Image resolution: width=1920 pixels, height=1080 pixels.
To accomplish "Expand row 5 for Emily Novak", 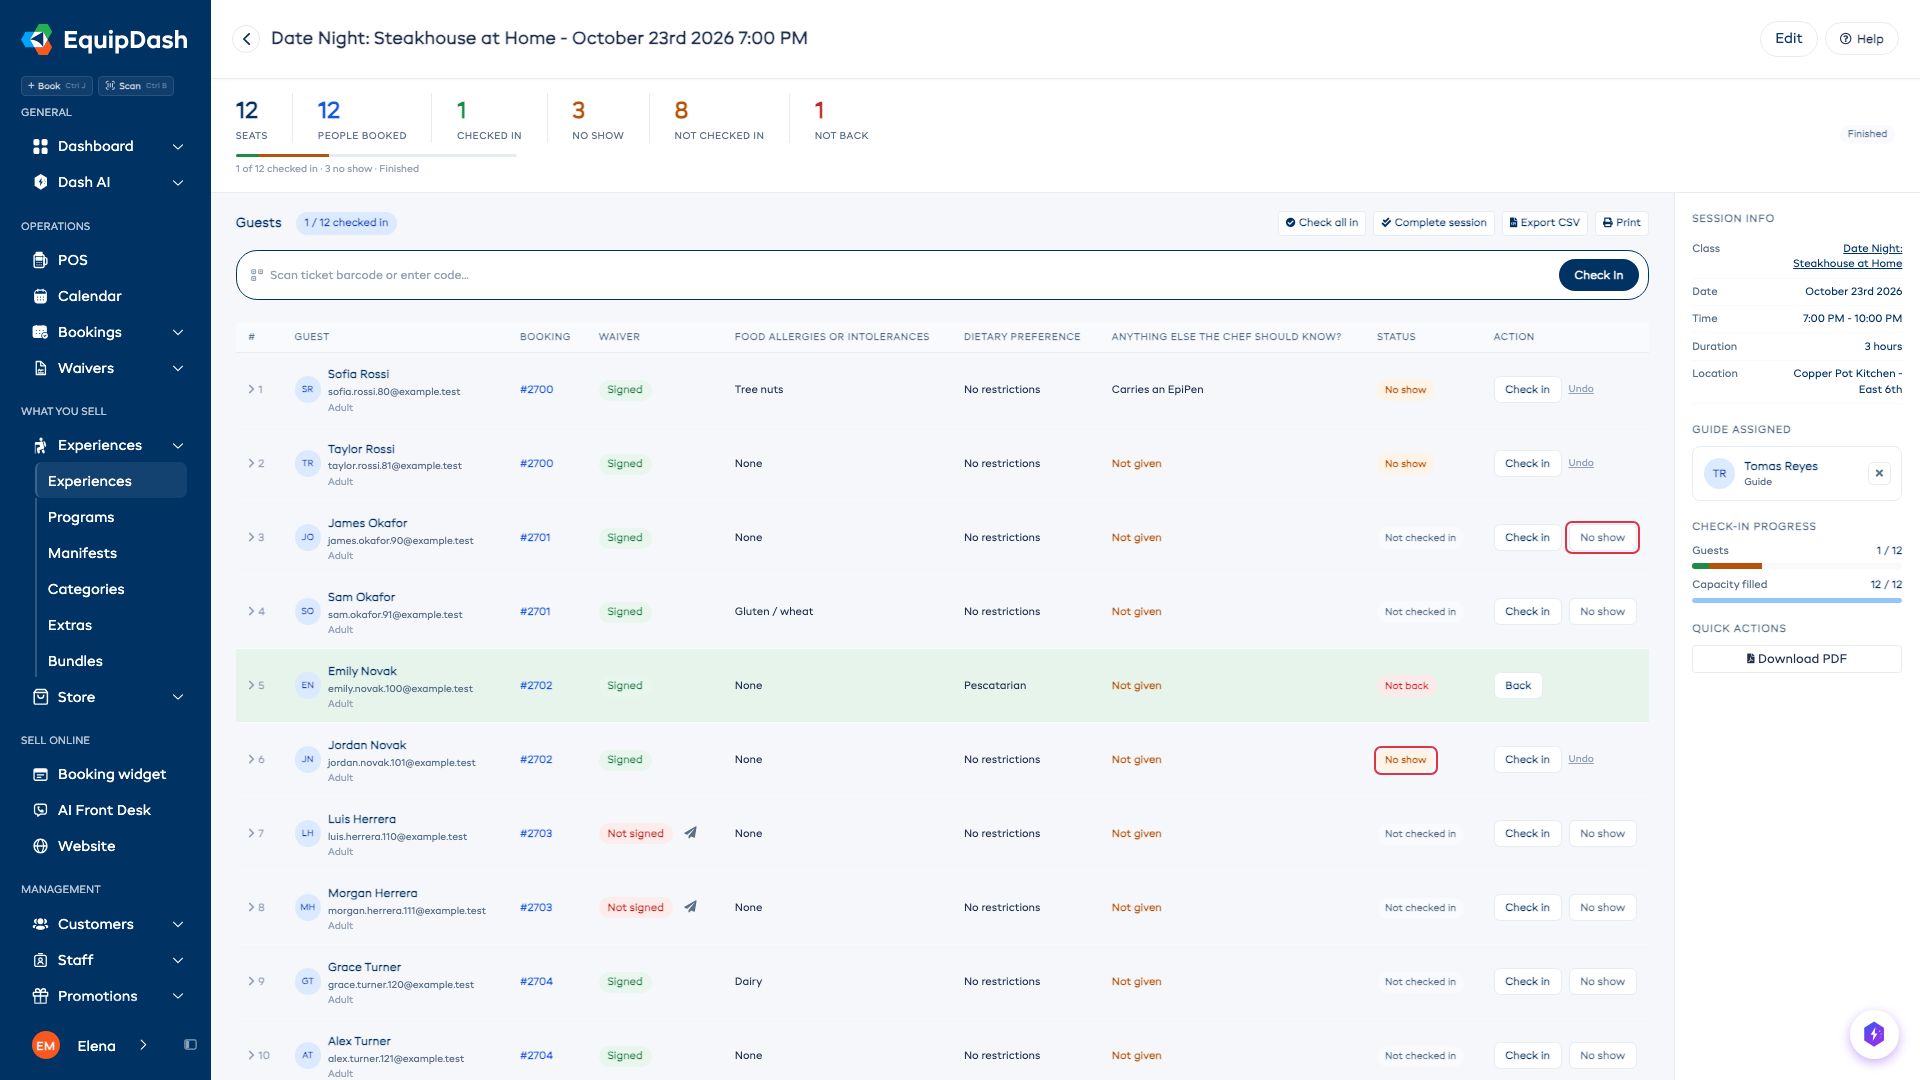I will pos(251,685).
